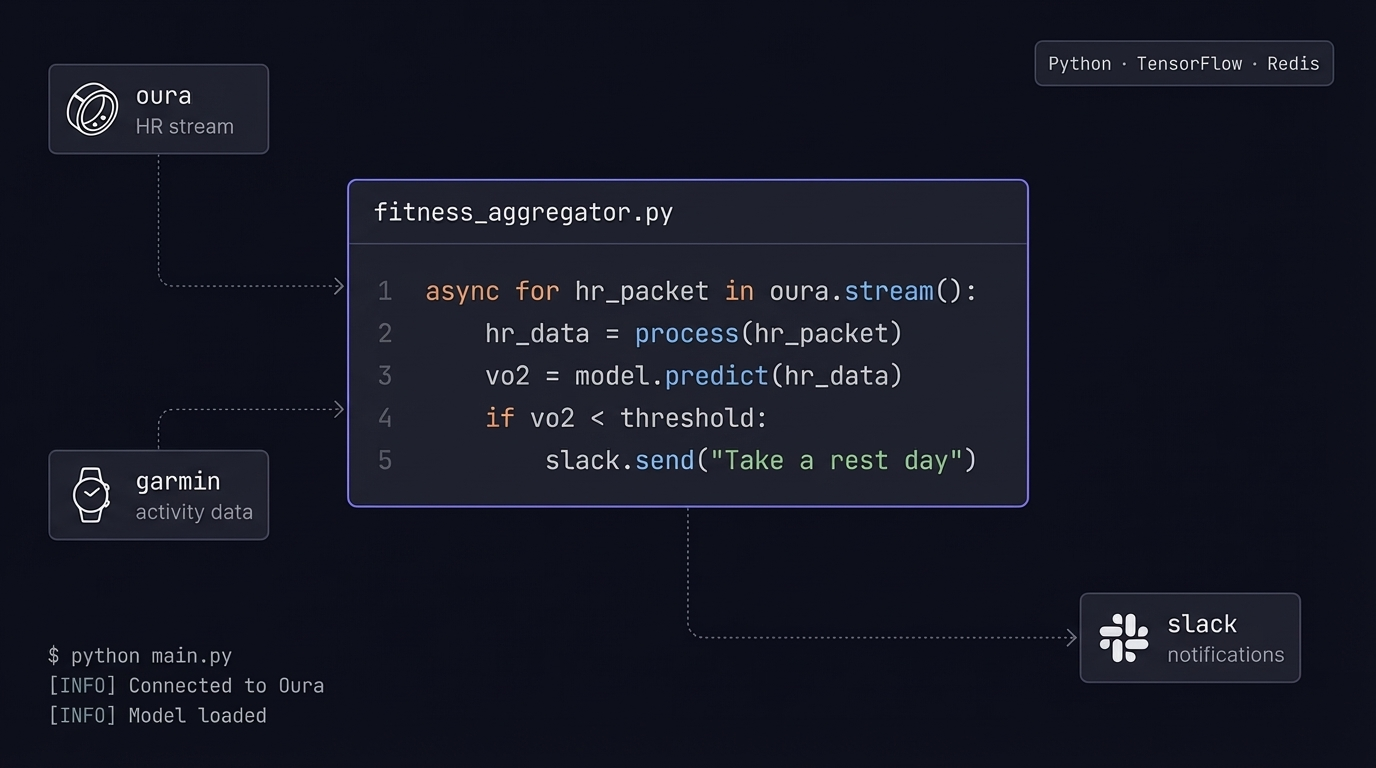The width and height of the screenshot is (1376, 768).
Task: Select the "Take a rest day" string
Action: tap(838, 460)
